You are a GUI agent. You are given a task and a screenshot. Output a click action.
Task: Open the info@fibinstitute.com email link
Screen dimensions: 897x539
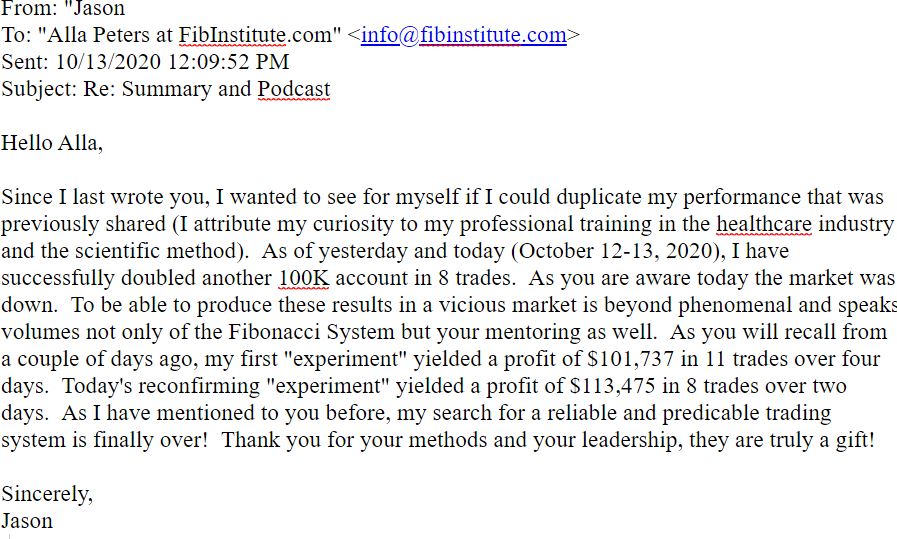(x=463, y=35)
